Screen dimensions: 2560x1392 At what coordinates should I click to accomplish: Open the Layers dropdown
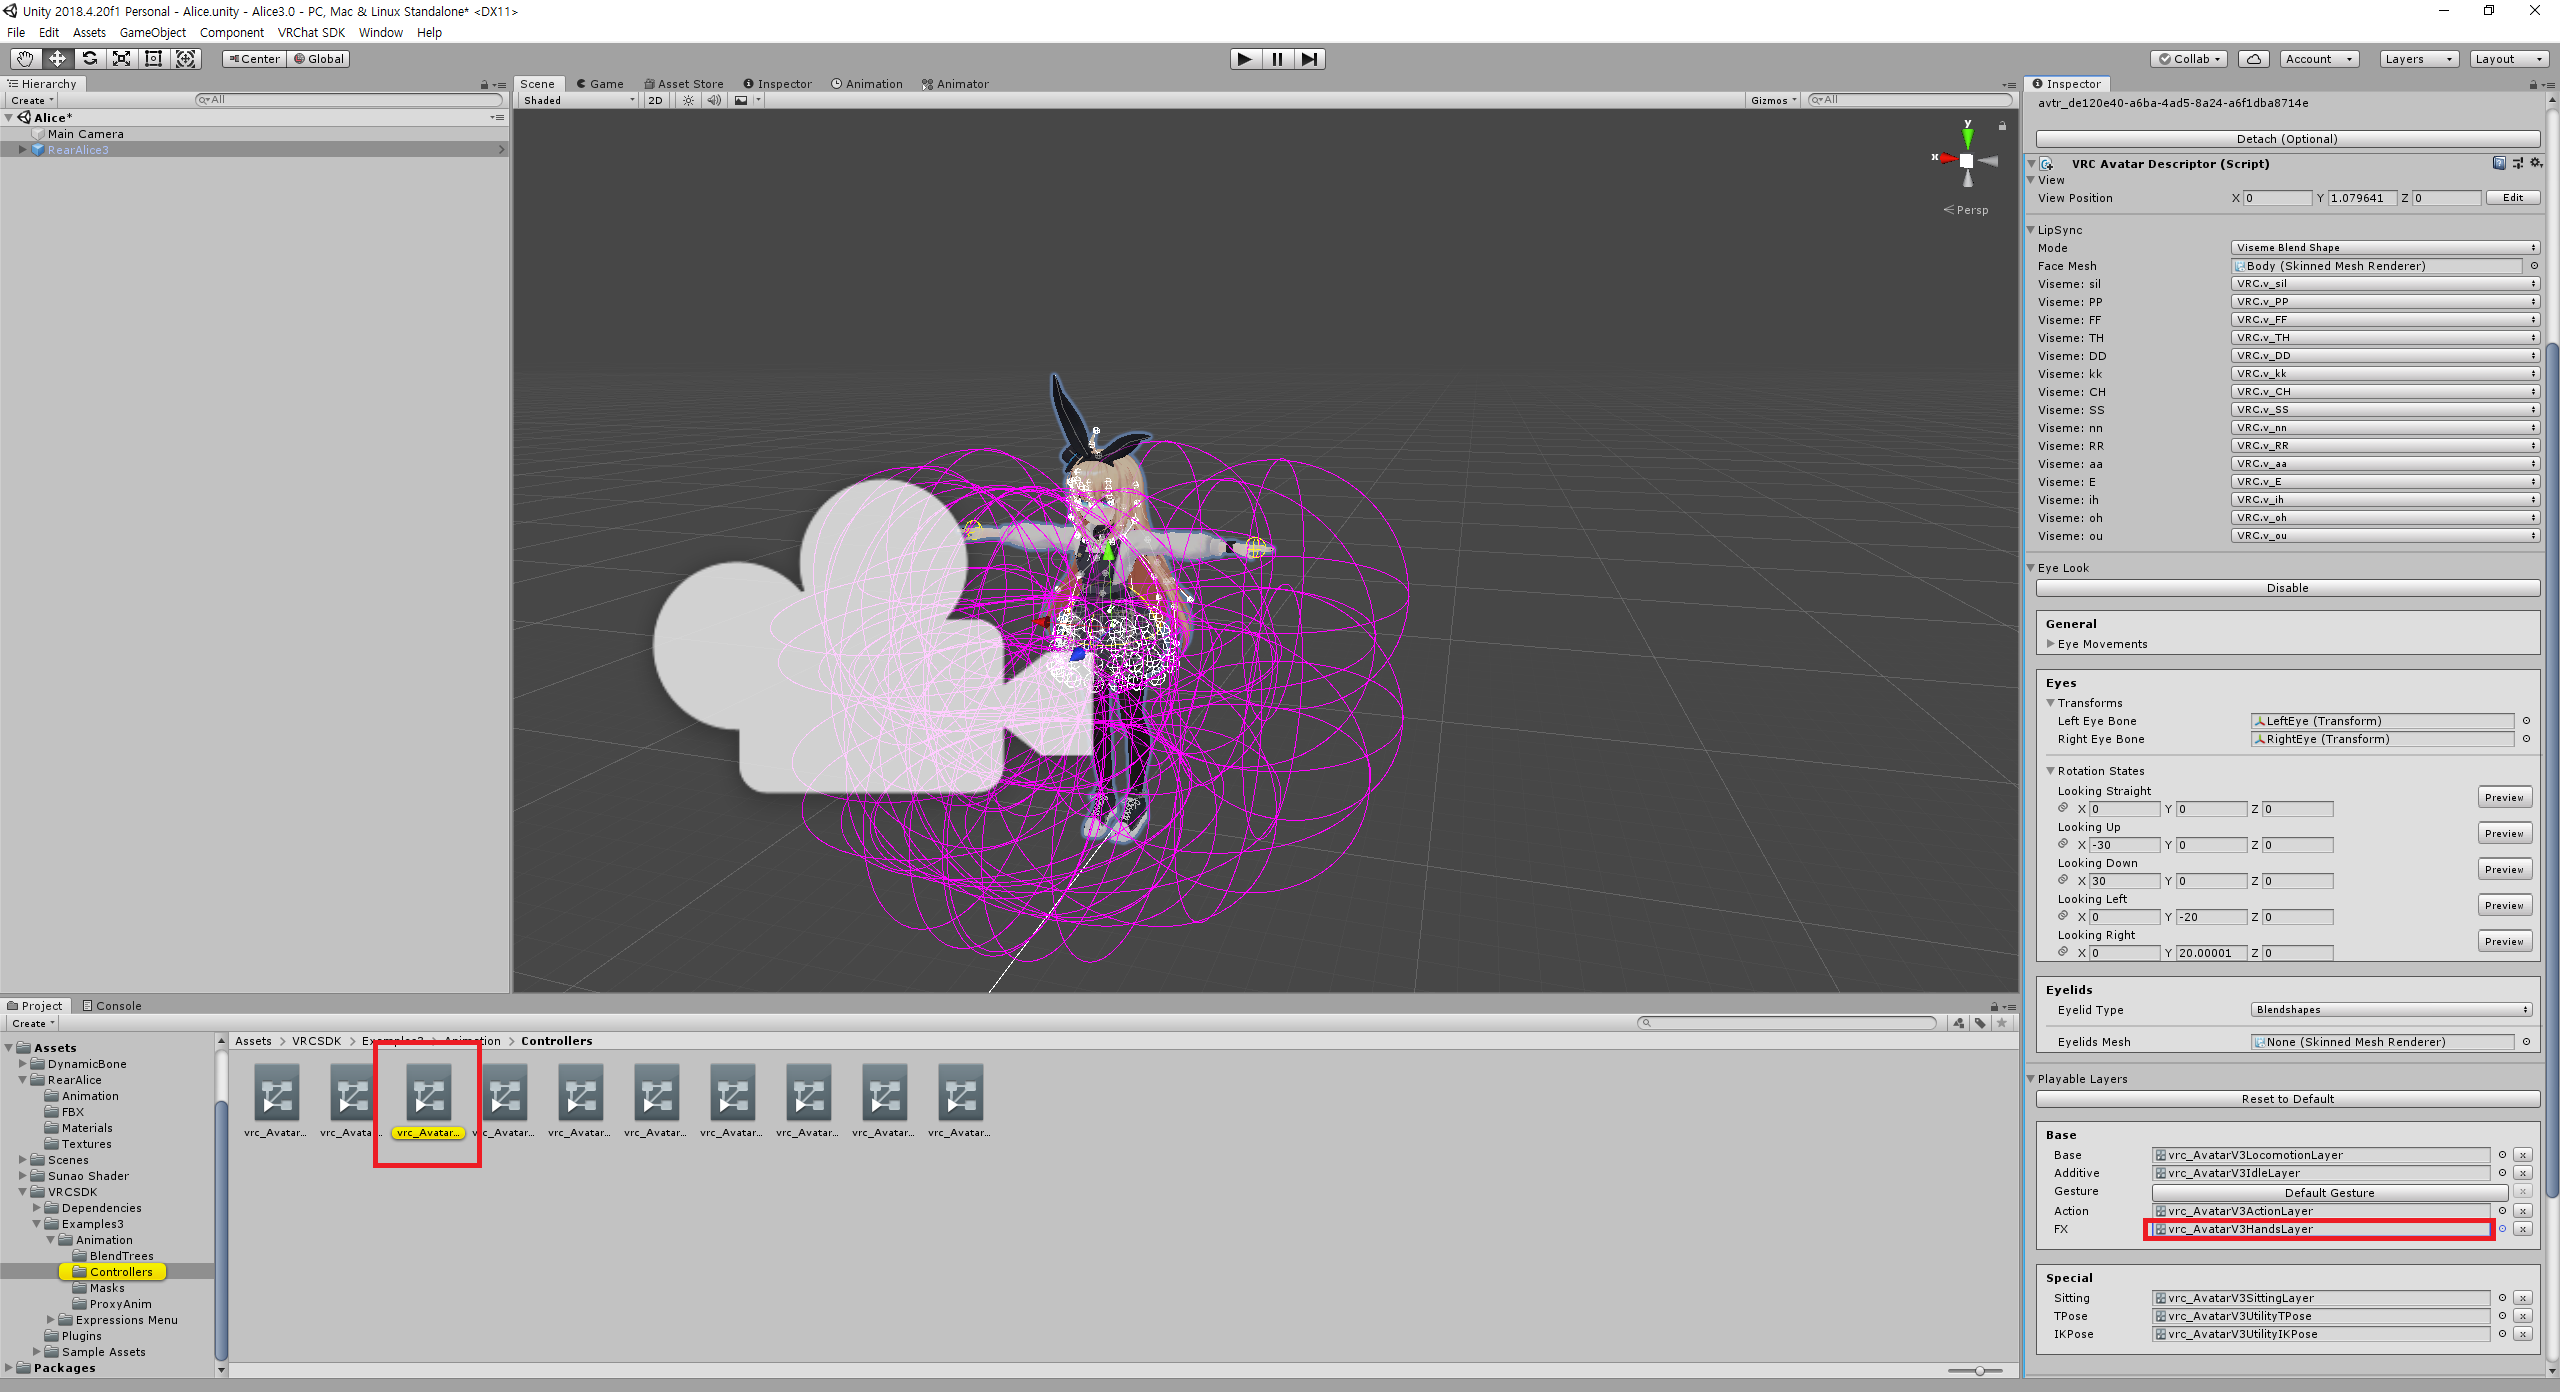point(2417,59)
